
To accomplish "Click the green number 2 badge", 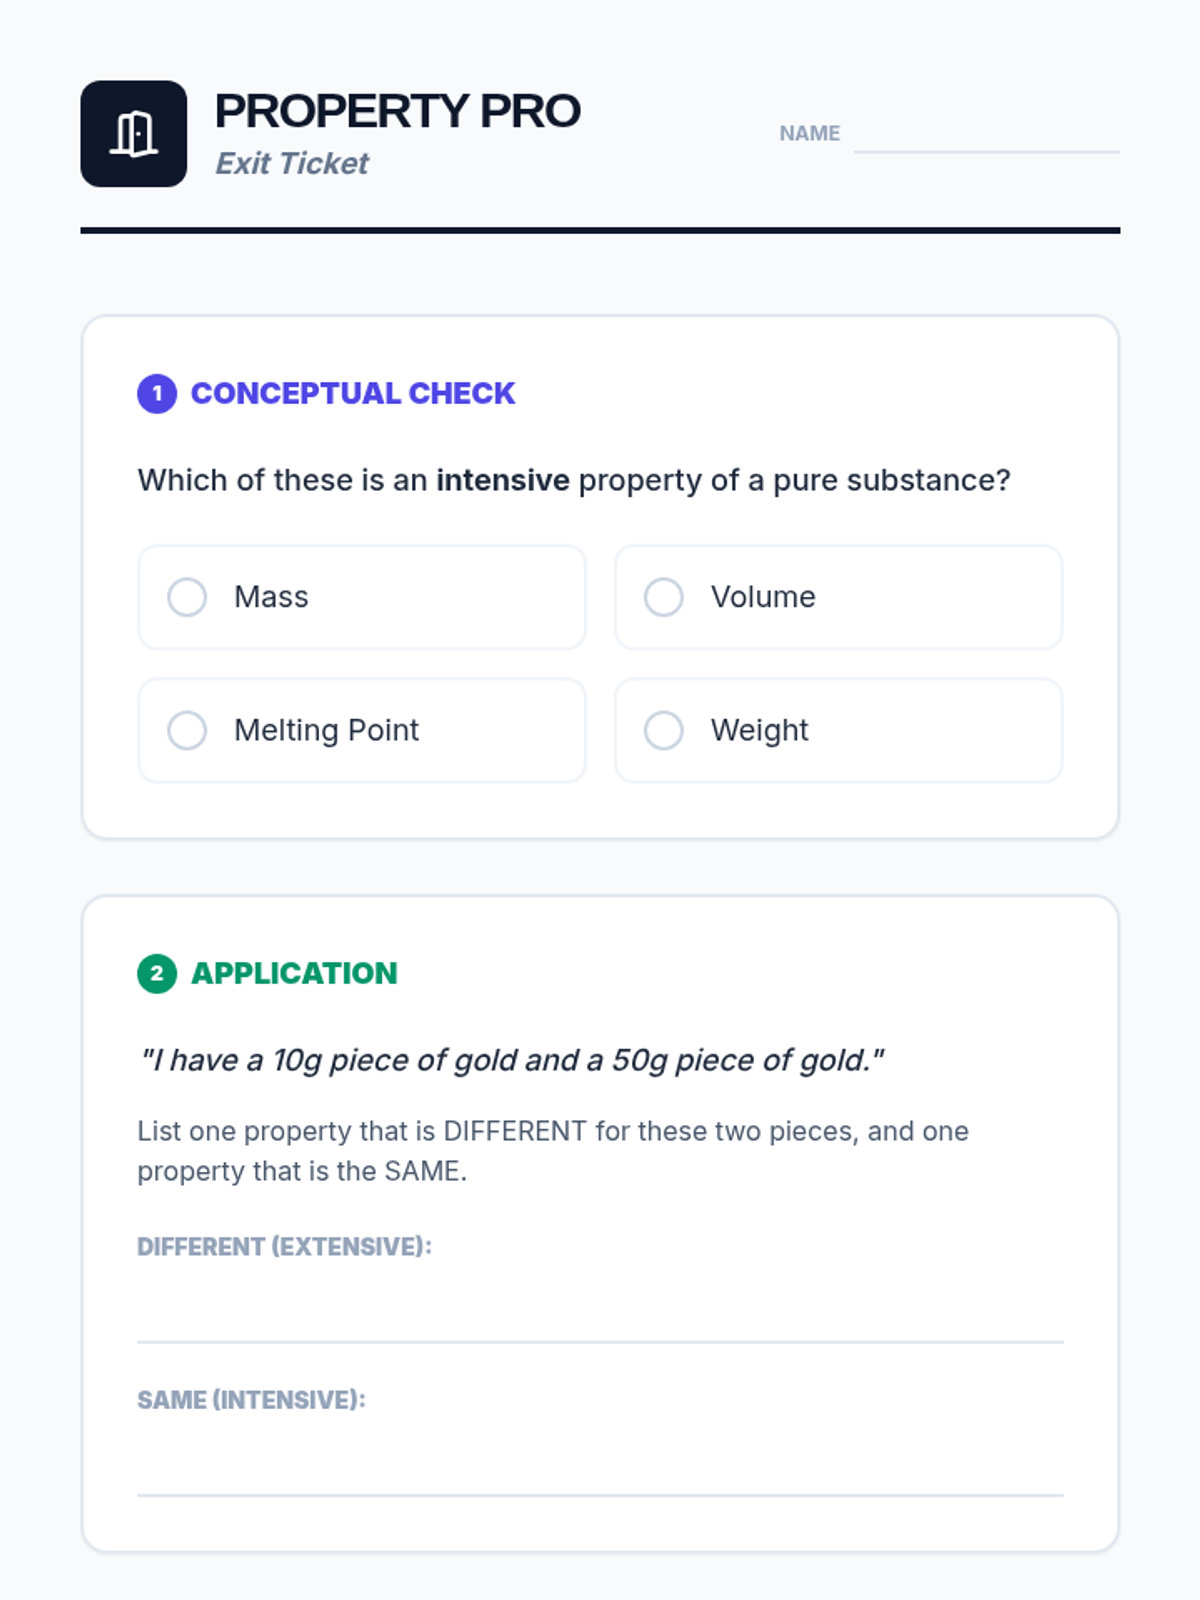I will tap(157, 973).
